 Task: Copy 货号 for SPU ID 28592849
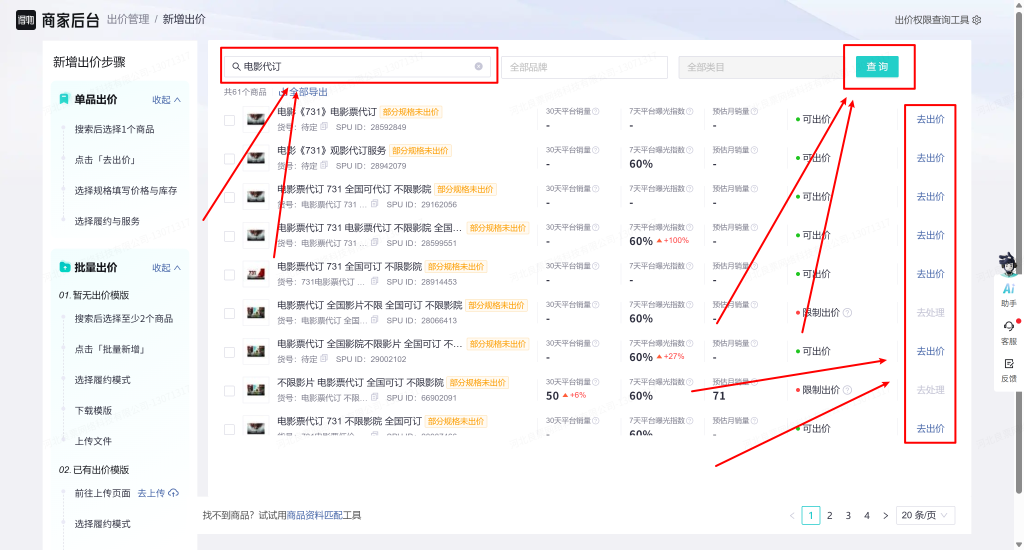(324, 127)
